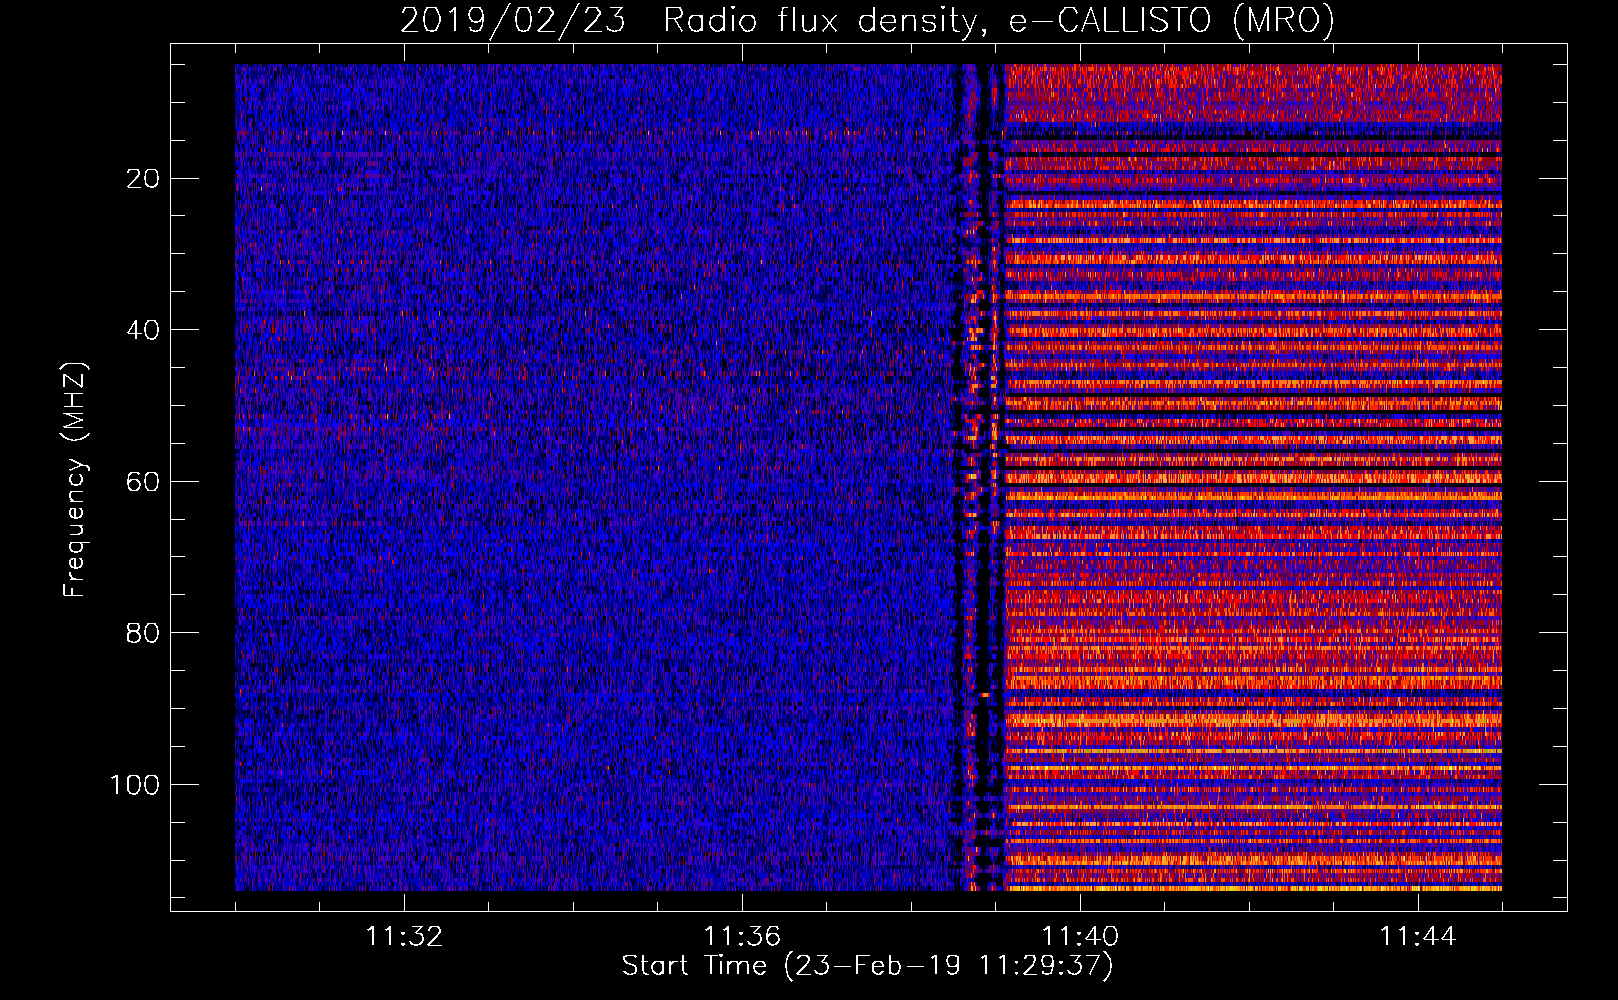Click the 100 MHz frequency tick label
This screenshot has width=1618, height=1000.
(136, 785)
